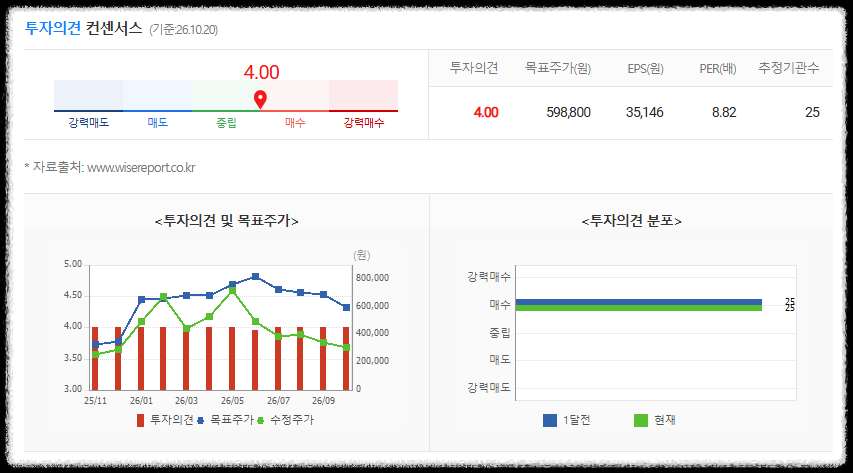Click the 목표주가 blue legend marker
The width and height of the screenshot is (853, 473).
[x=201, y=420]
